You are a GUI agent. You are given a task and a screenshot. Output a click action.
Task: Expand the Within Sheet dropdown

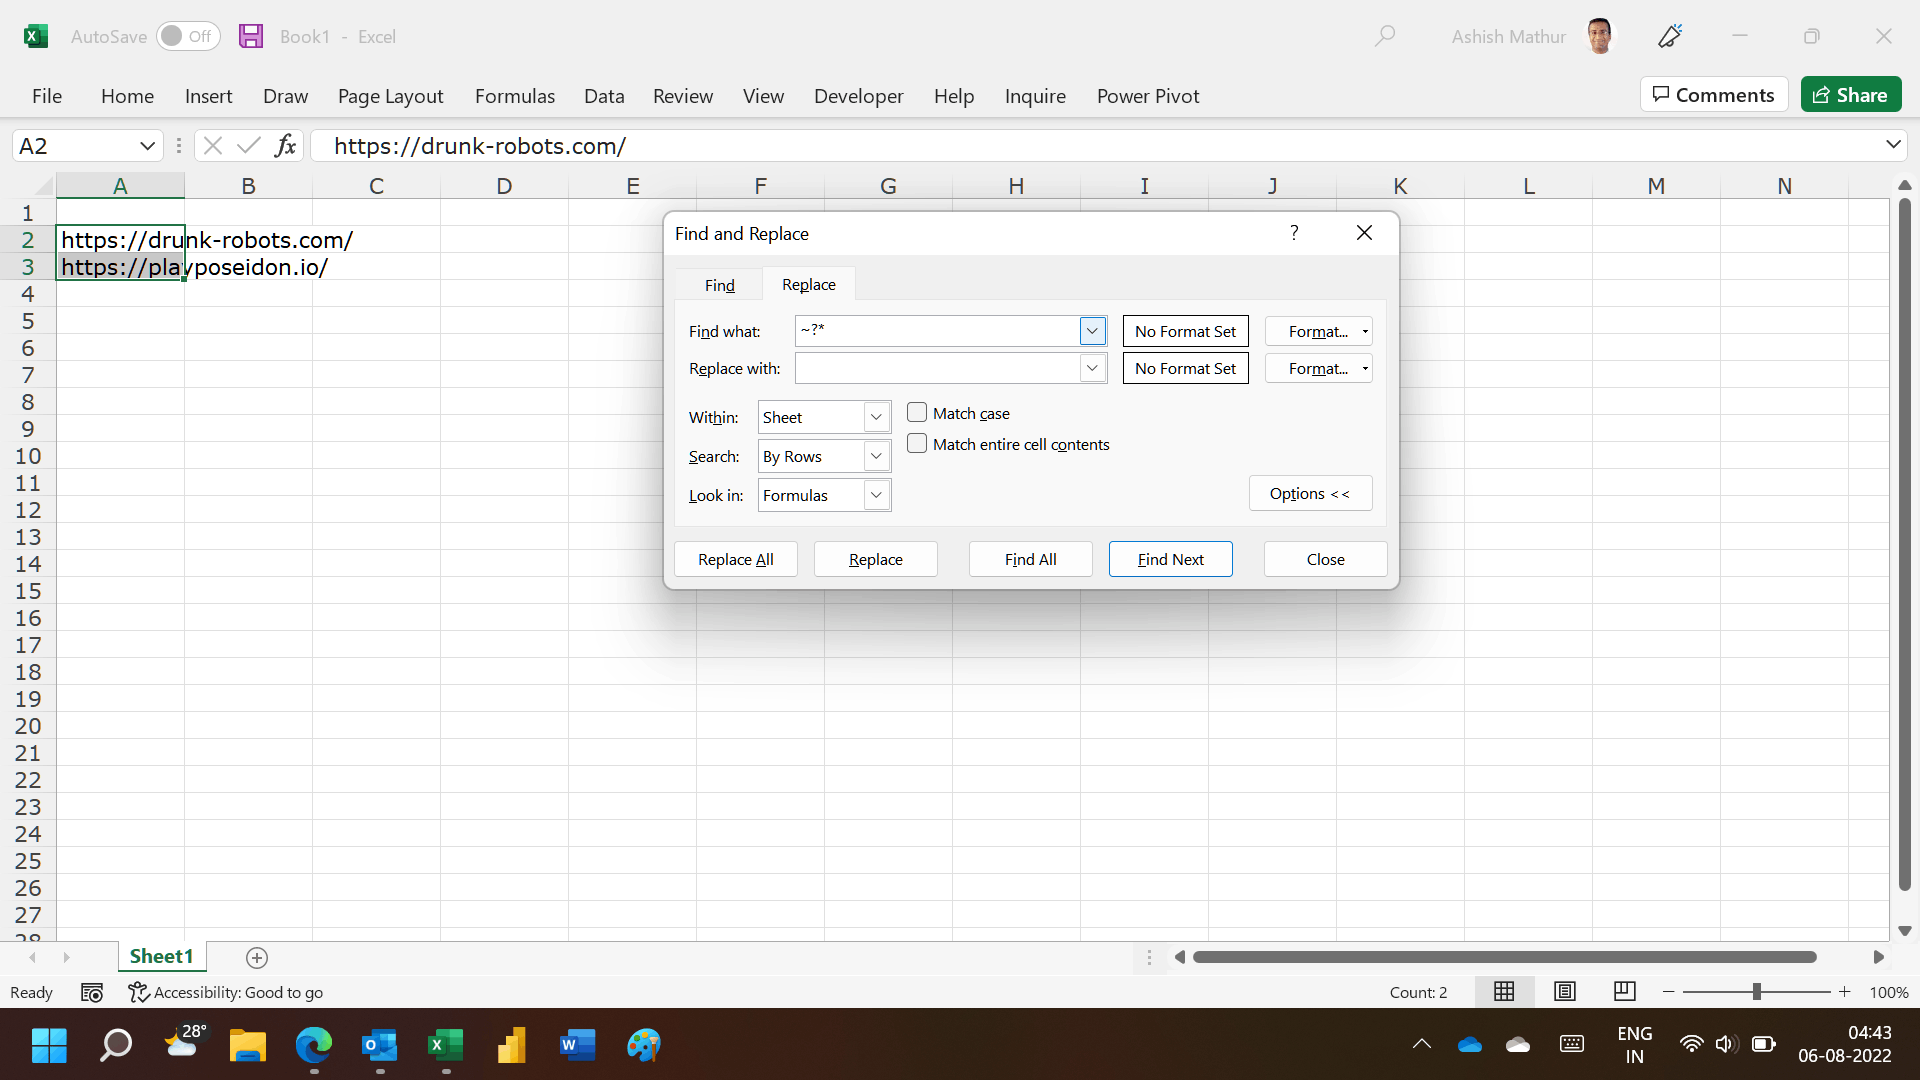coord(876,418)
